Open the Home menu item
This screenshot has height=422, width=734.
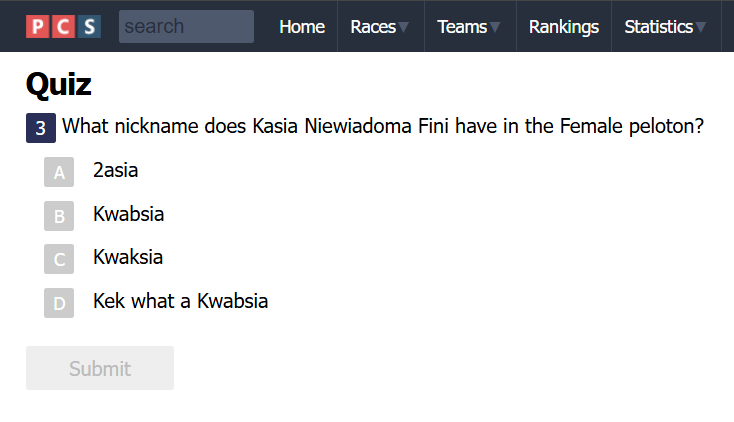click(x=302, y=27)
